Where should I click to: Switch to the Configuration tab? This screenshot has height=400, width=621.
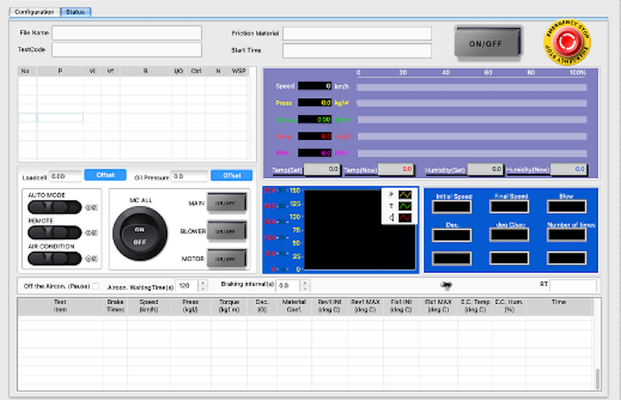pyautogui.click(x=34, y=12)
